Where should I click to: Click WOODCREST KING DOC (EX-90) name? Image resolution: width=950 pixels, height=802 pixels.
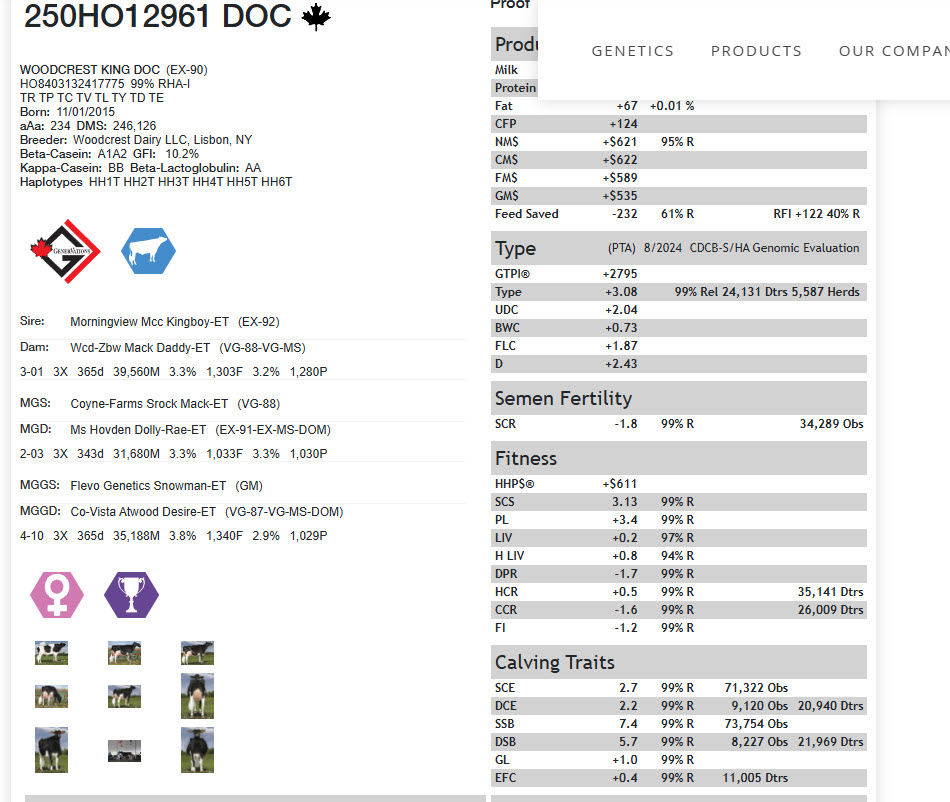pos(113,70)
